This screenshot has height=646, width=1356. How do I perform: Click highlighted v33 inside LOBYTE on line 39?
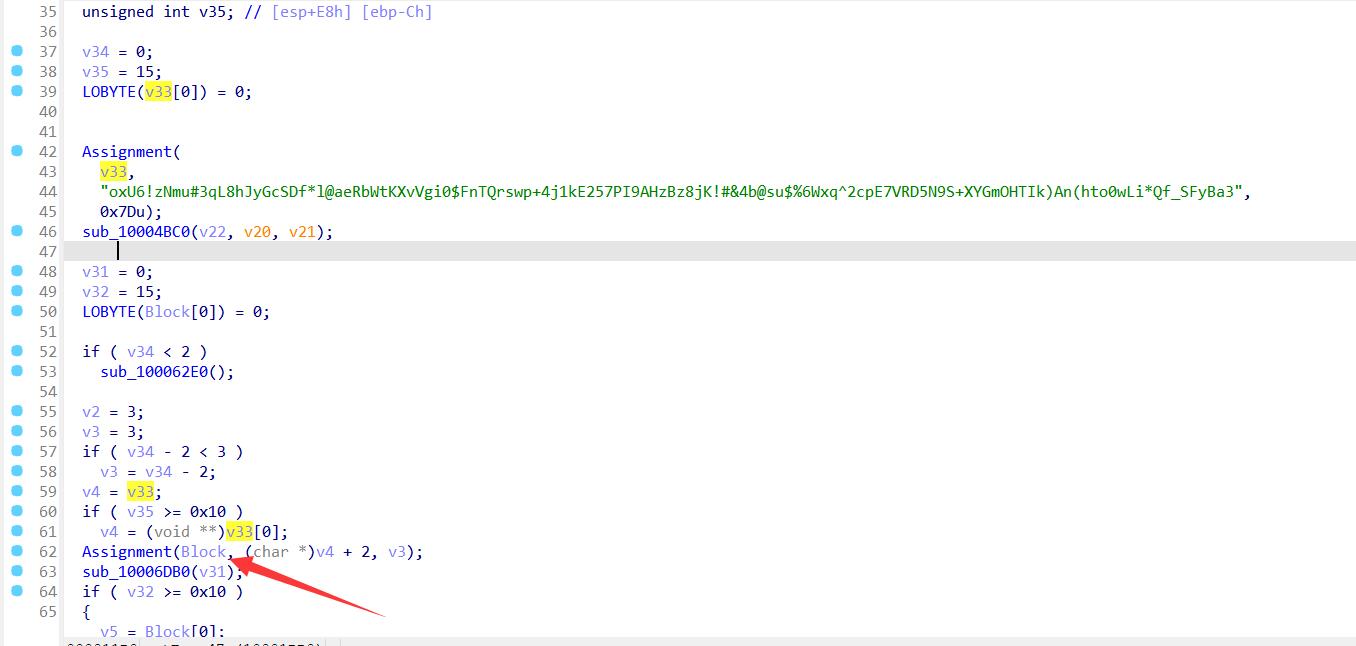(159, 92)
